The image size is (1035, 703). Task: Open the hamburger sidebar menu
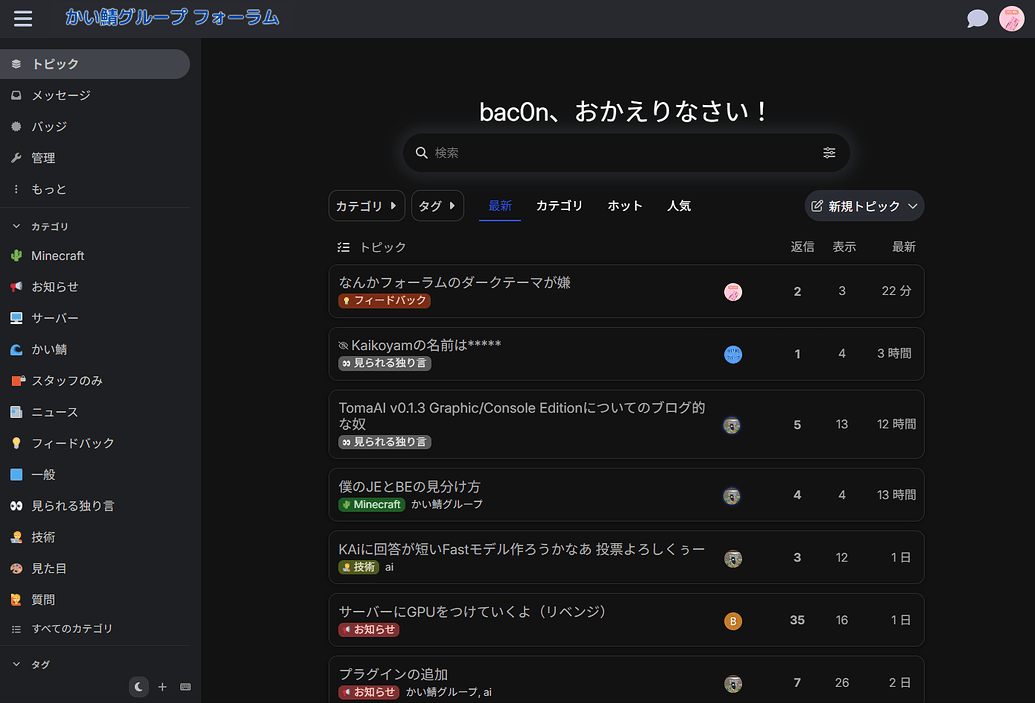(23, 18)
